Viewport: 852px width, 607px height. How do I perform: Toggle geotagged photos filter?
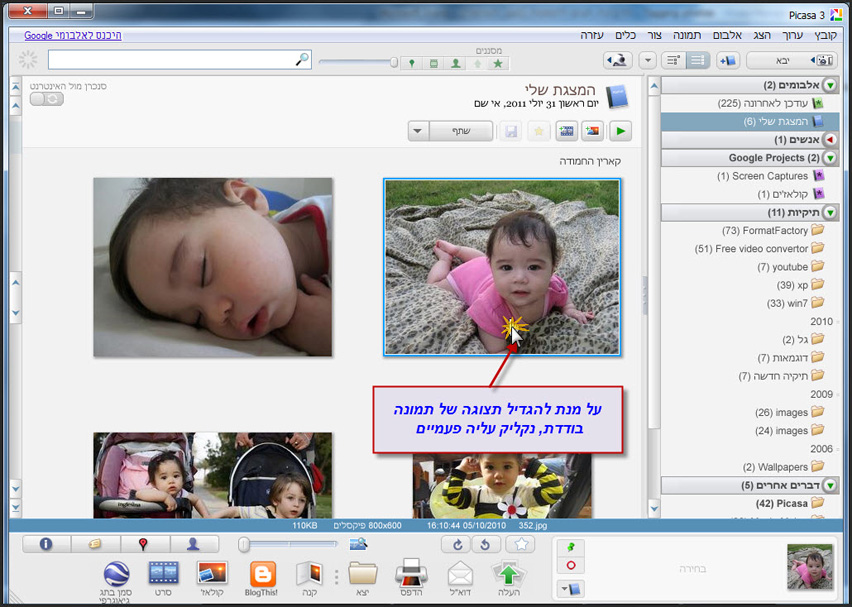click(x=412, y=64)
